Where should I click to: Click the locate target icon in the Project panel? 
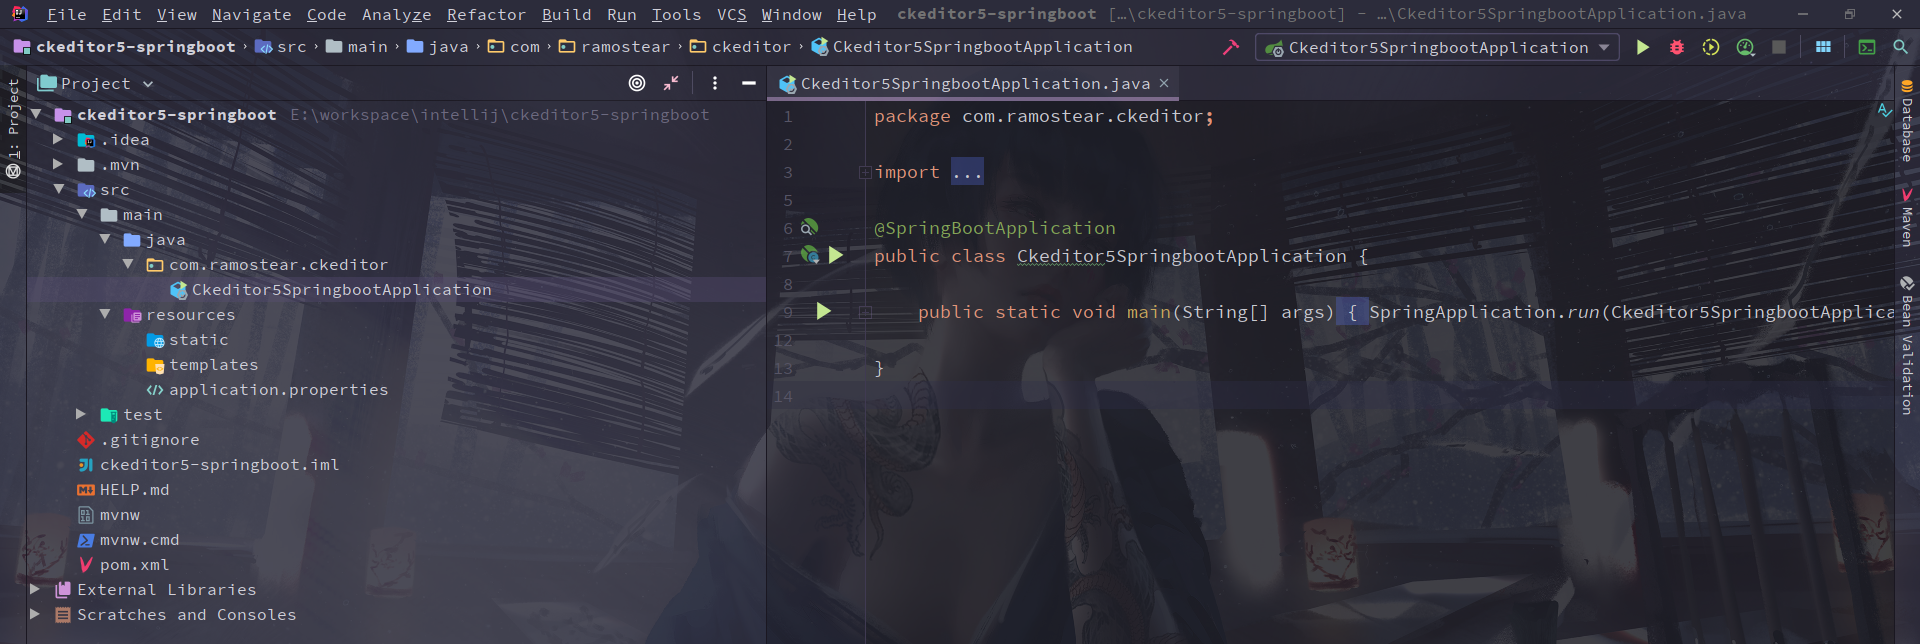(x=637, y=83)
